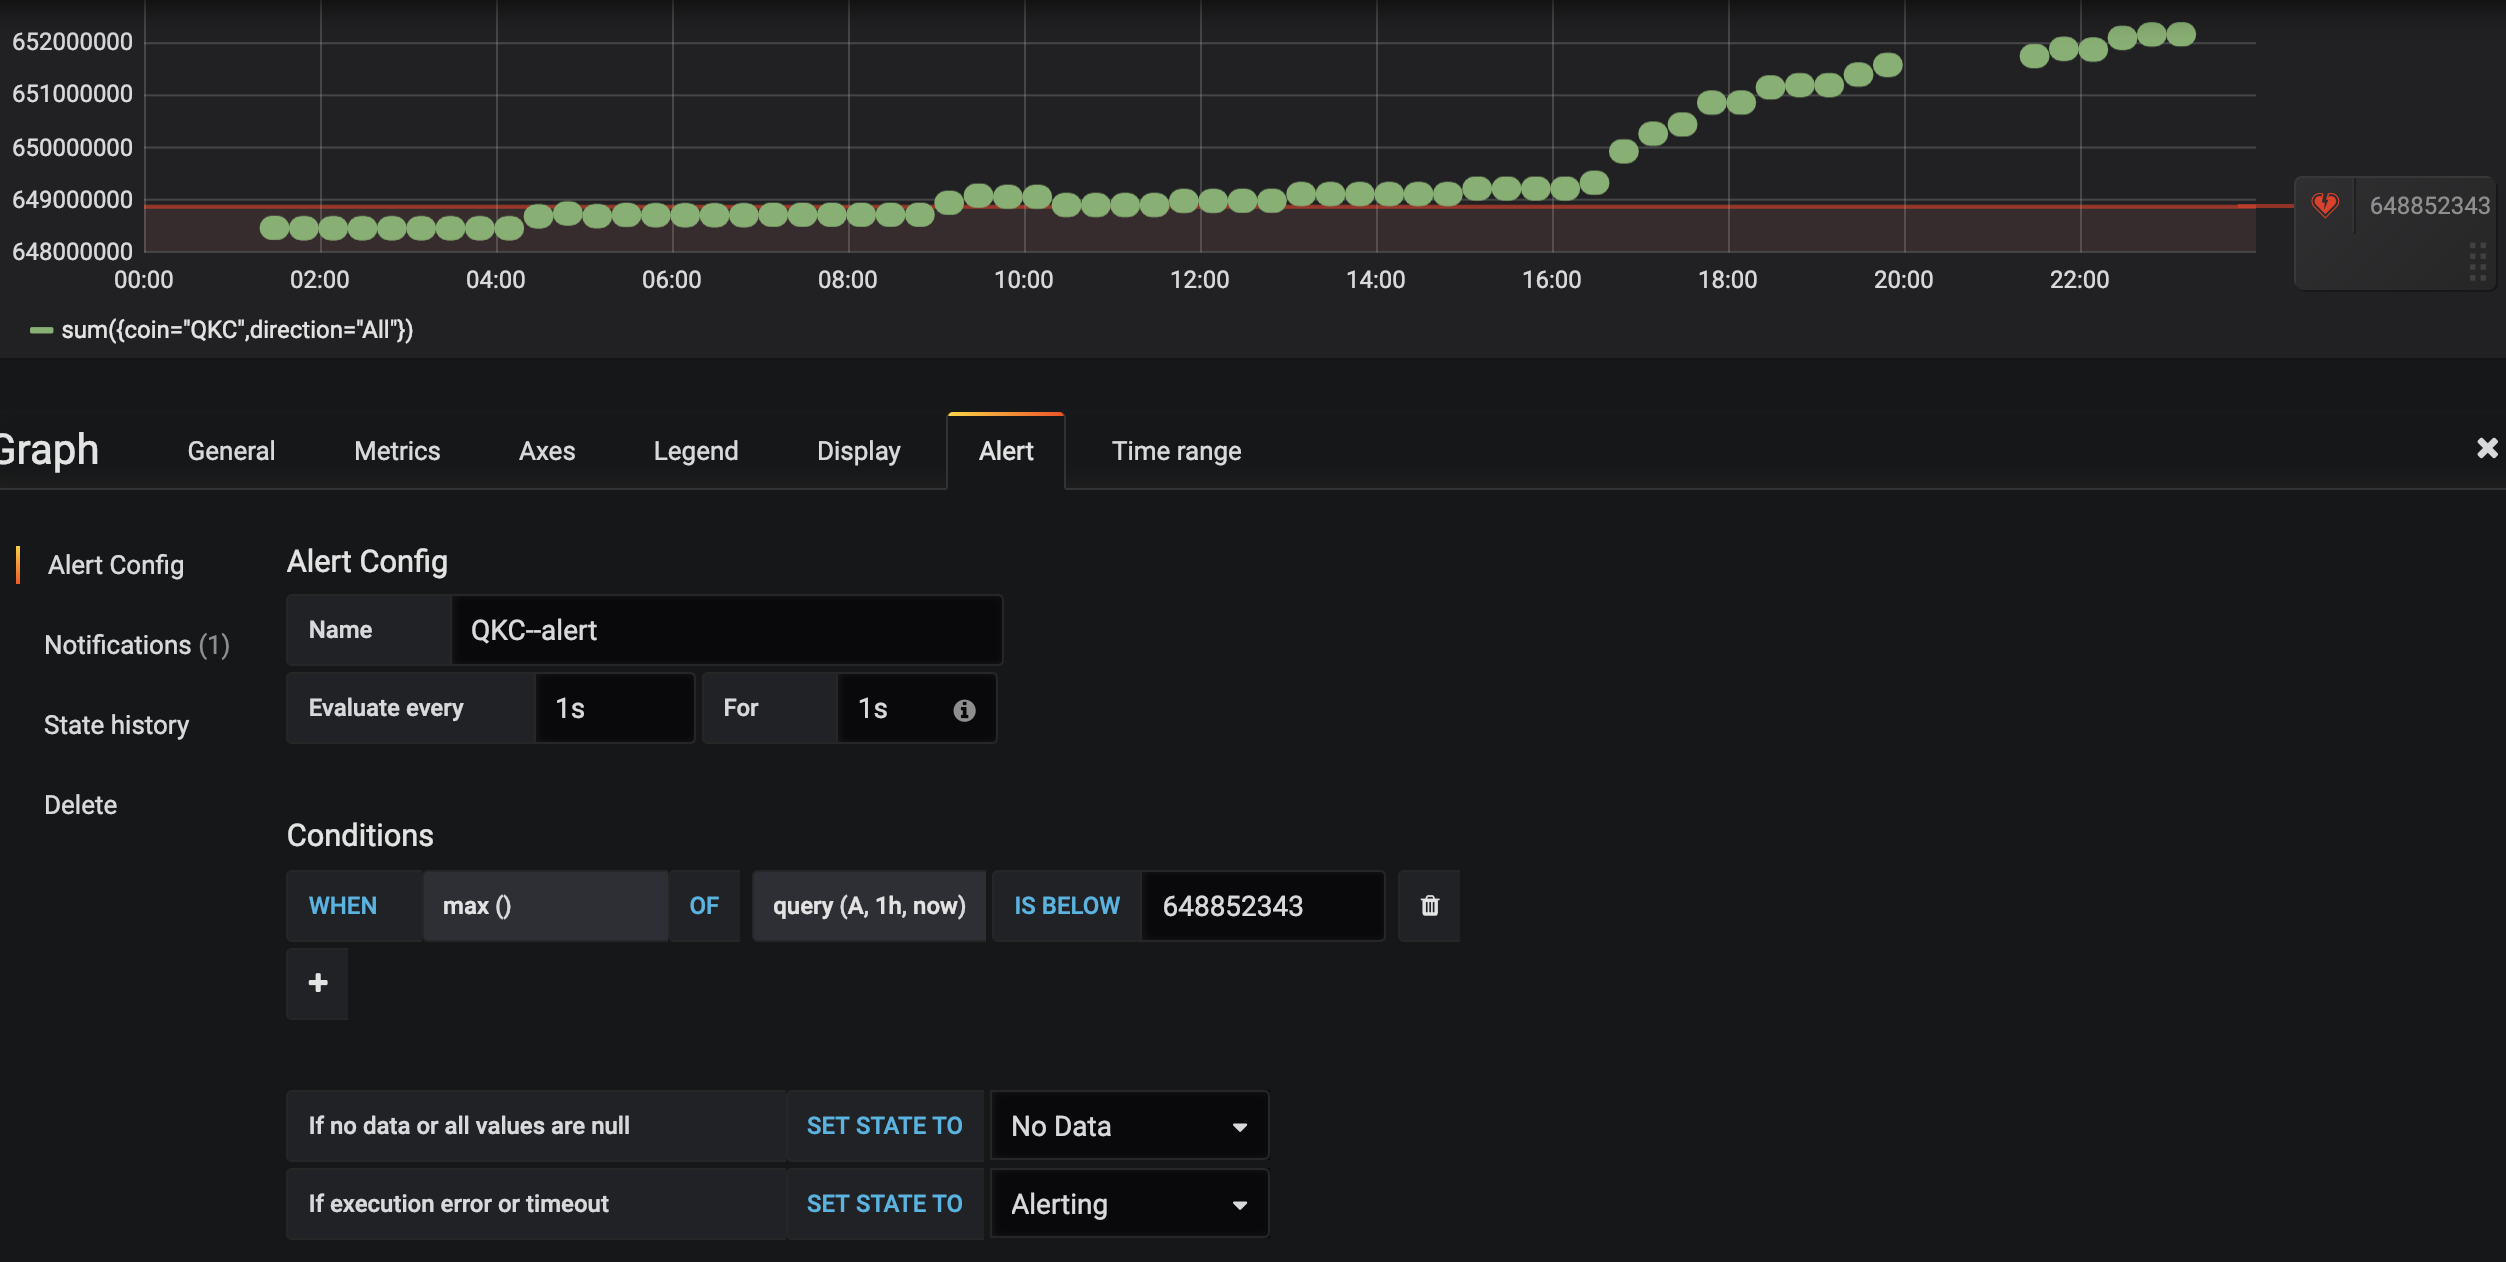Open Notifications (1) in the sidebar
2506x1262 pixels.
(137, 644)
